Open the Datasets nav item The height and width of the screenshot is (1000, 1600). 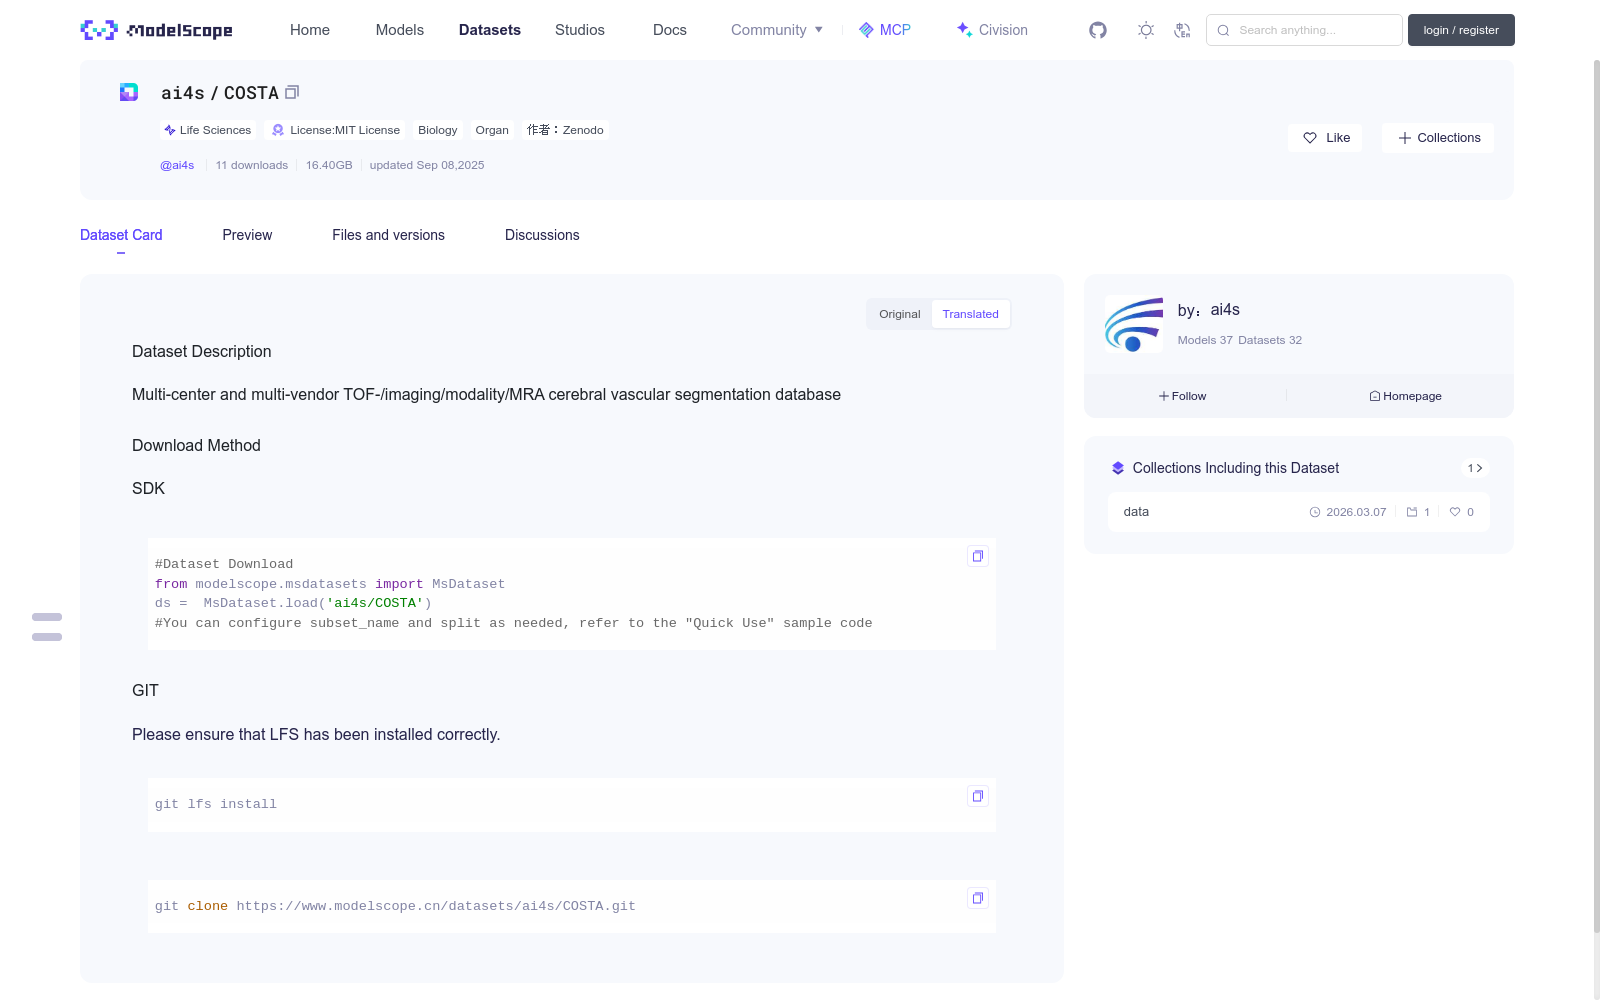(490, 30)
